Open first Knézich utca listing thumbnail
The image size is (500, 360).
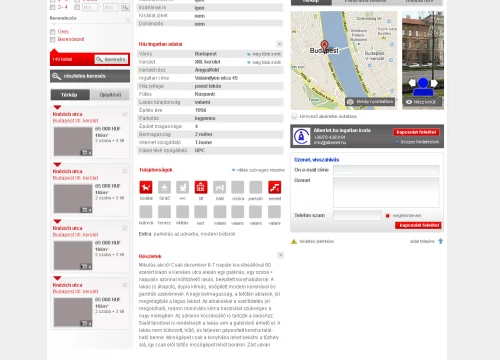point(73,142)
